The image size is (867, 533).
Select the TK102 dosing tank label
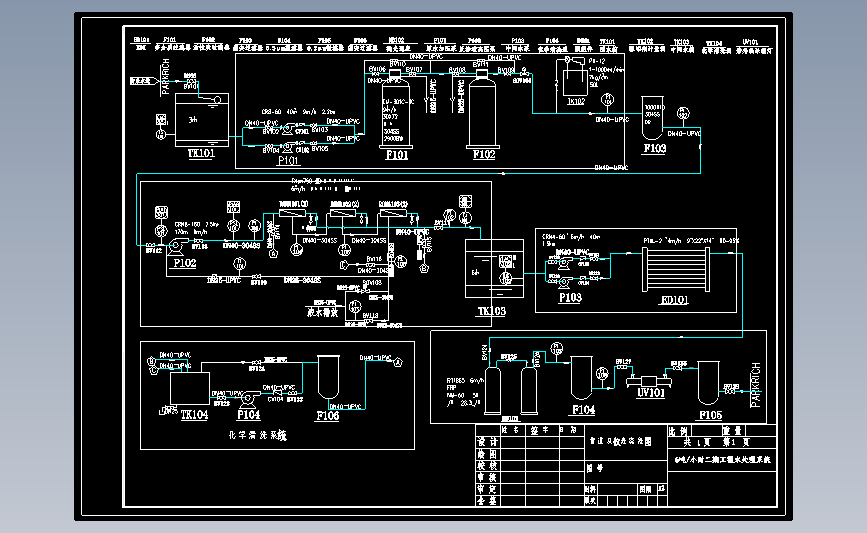[x=576, y=101]
